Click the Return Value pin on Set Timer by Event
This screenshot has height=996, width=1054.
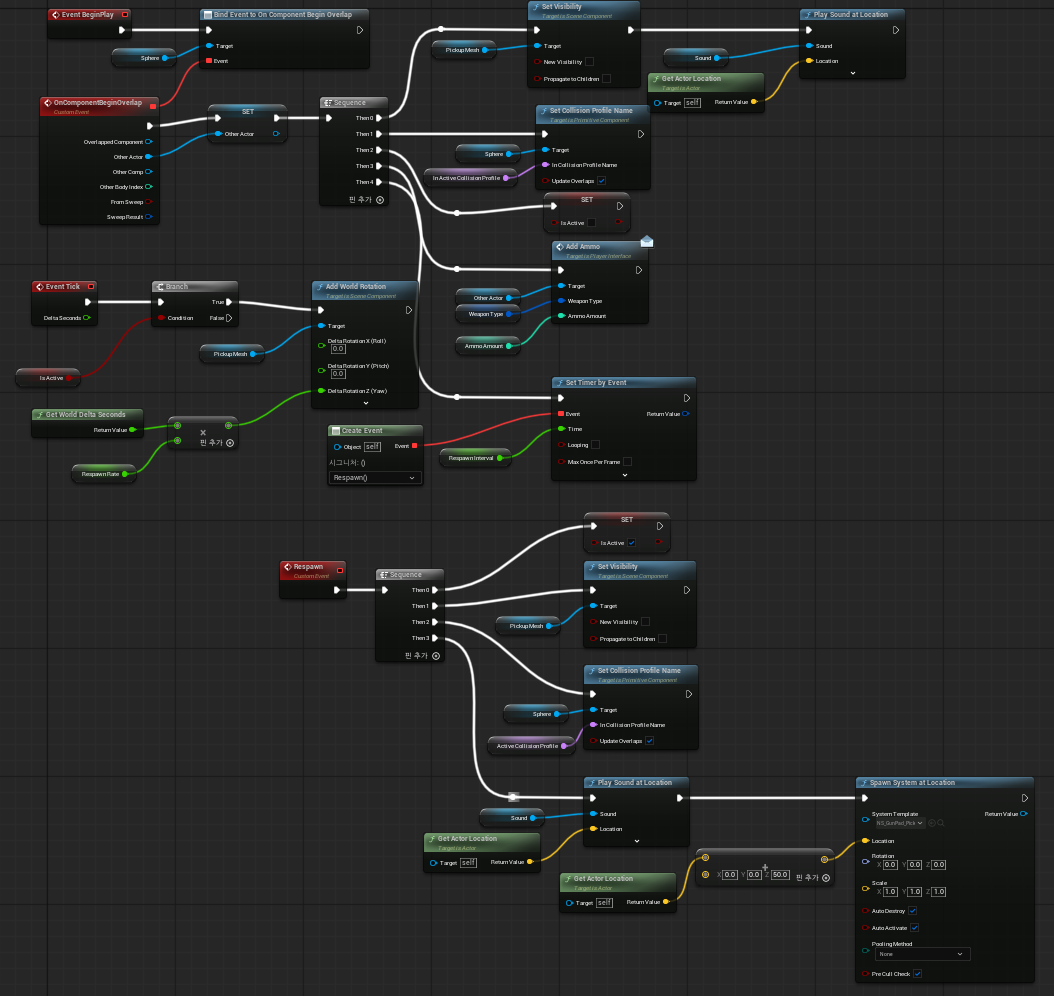click(x=686, y=414)
